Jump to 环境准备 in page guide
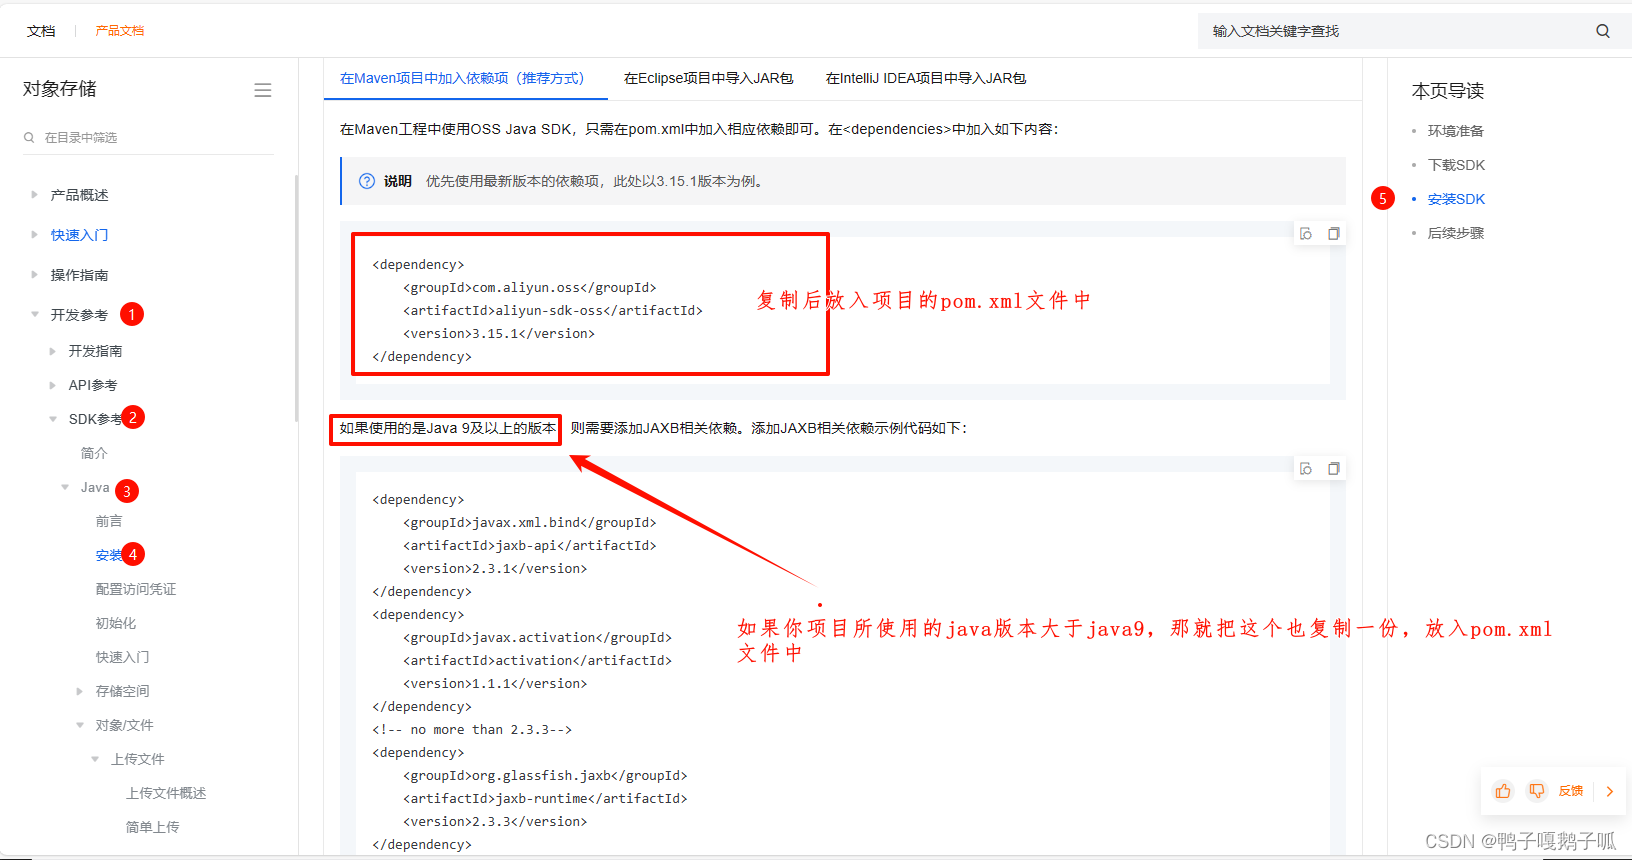Screen dimensions: 1632x860 pyautogui.click(x=1455, y=131)
